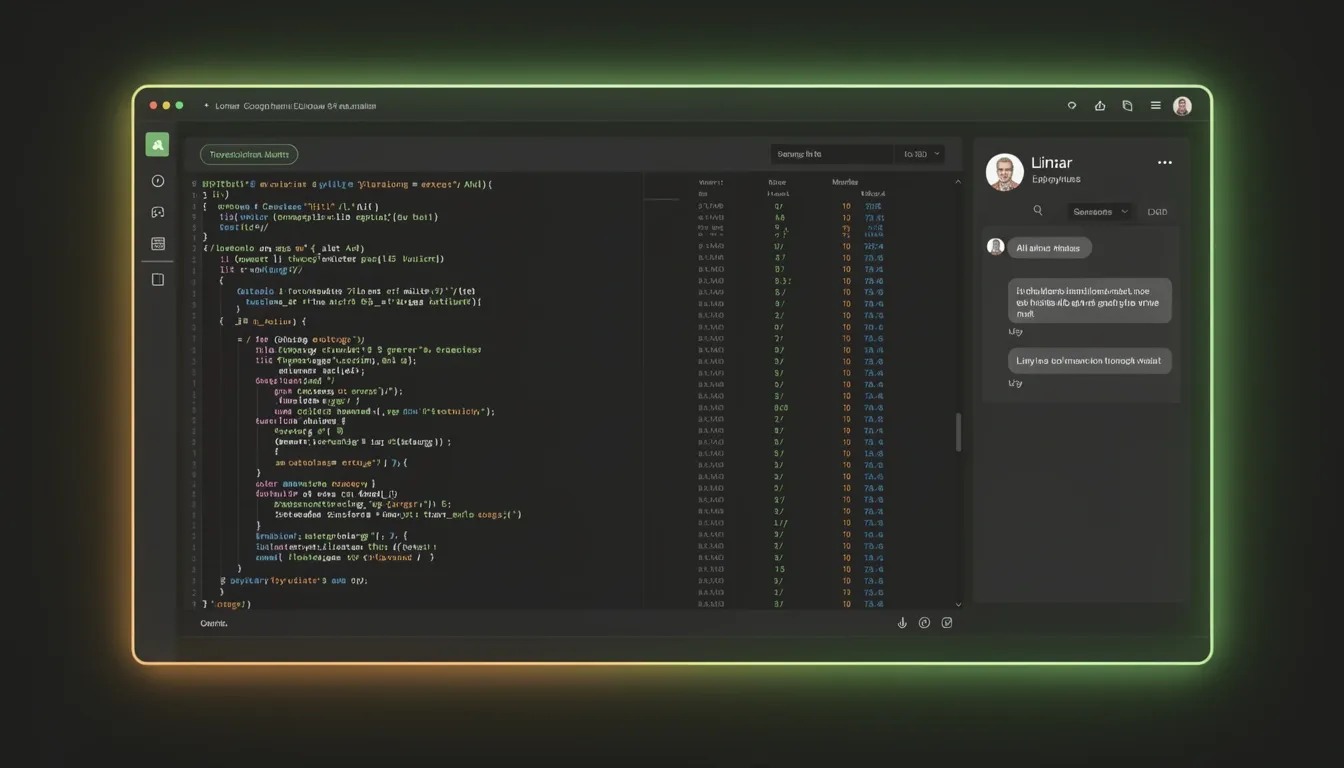Open the user avatar in the title bar
Screen dimensions: 1344x768
pos(1182,106)
